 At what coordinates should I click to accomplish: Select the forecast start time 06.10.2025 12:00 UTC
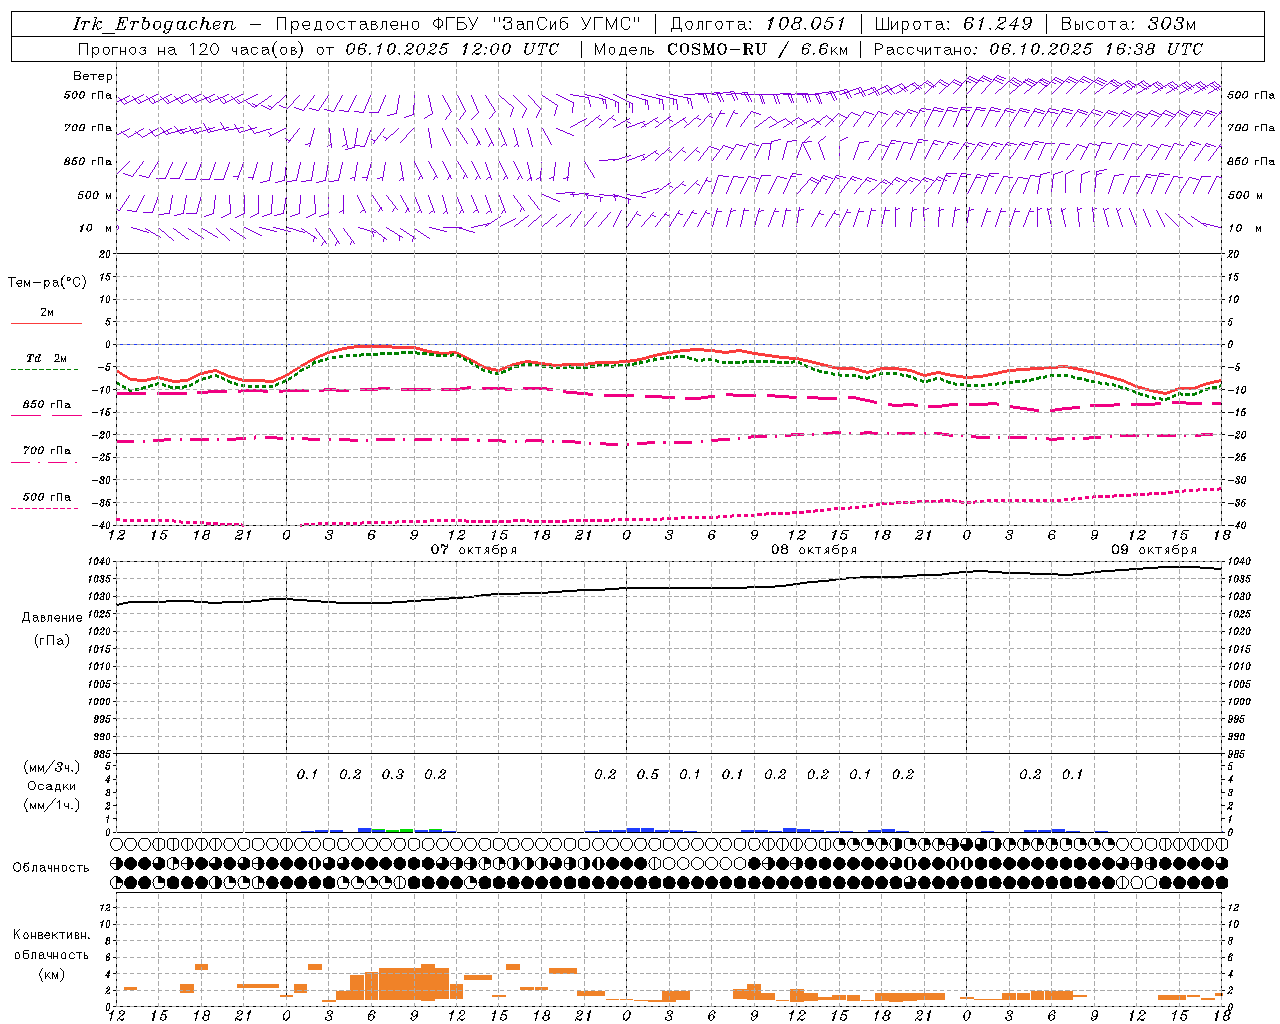(452, 49)
